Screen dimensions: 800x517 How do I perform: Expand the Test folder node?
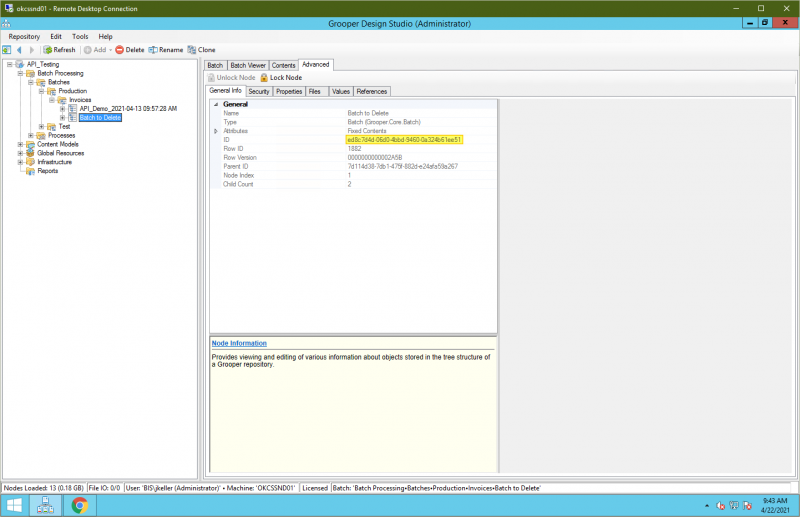pyautogui.click(x=41, y=127)
